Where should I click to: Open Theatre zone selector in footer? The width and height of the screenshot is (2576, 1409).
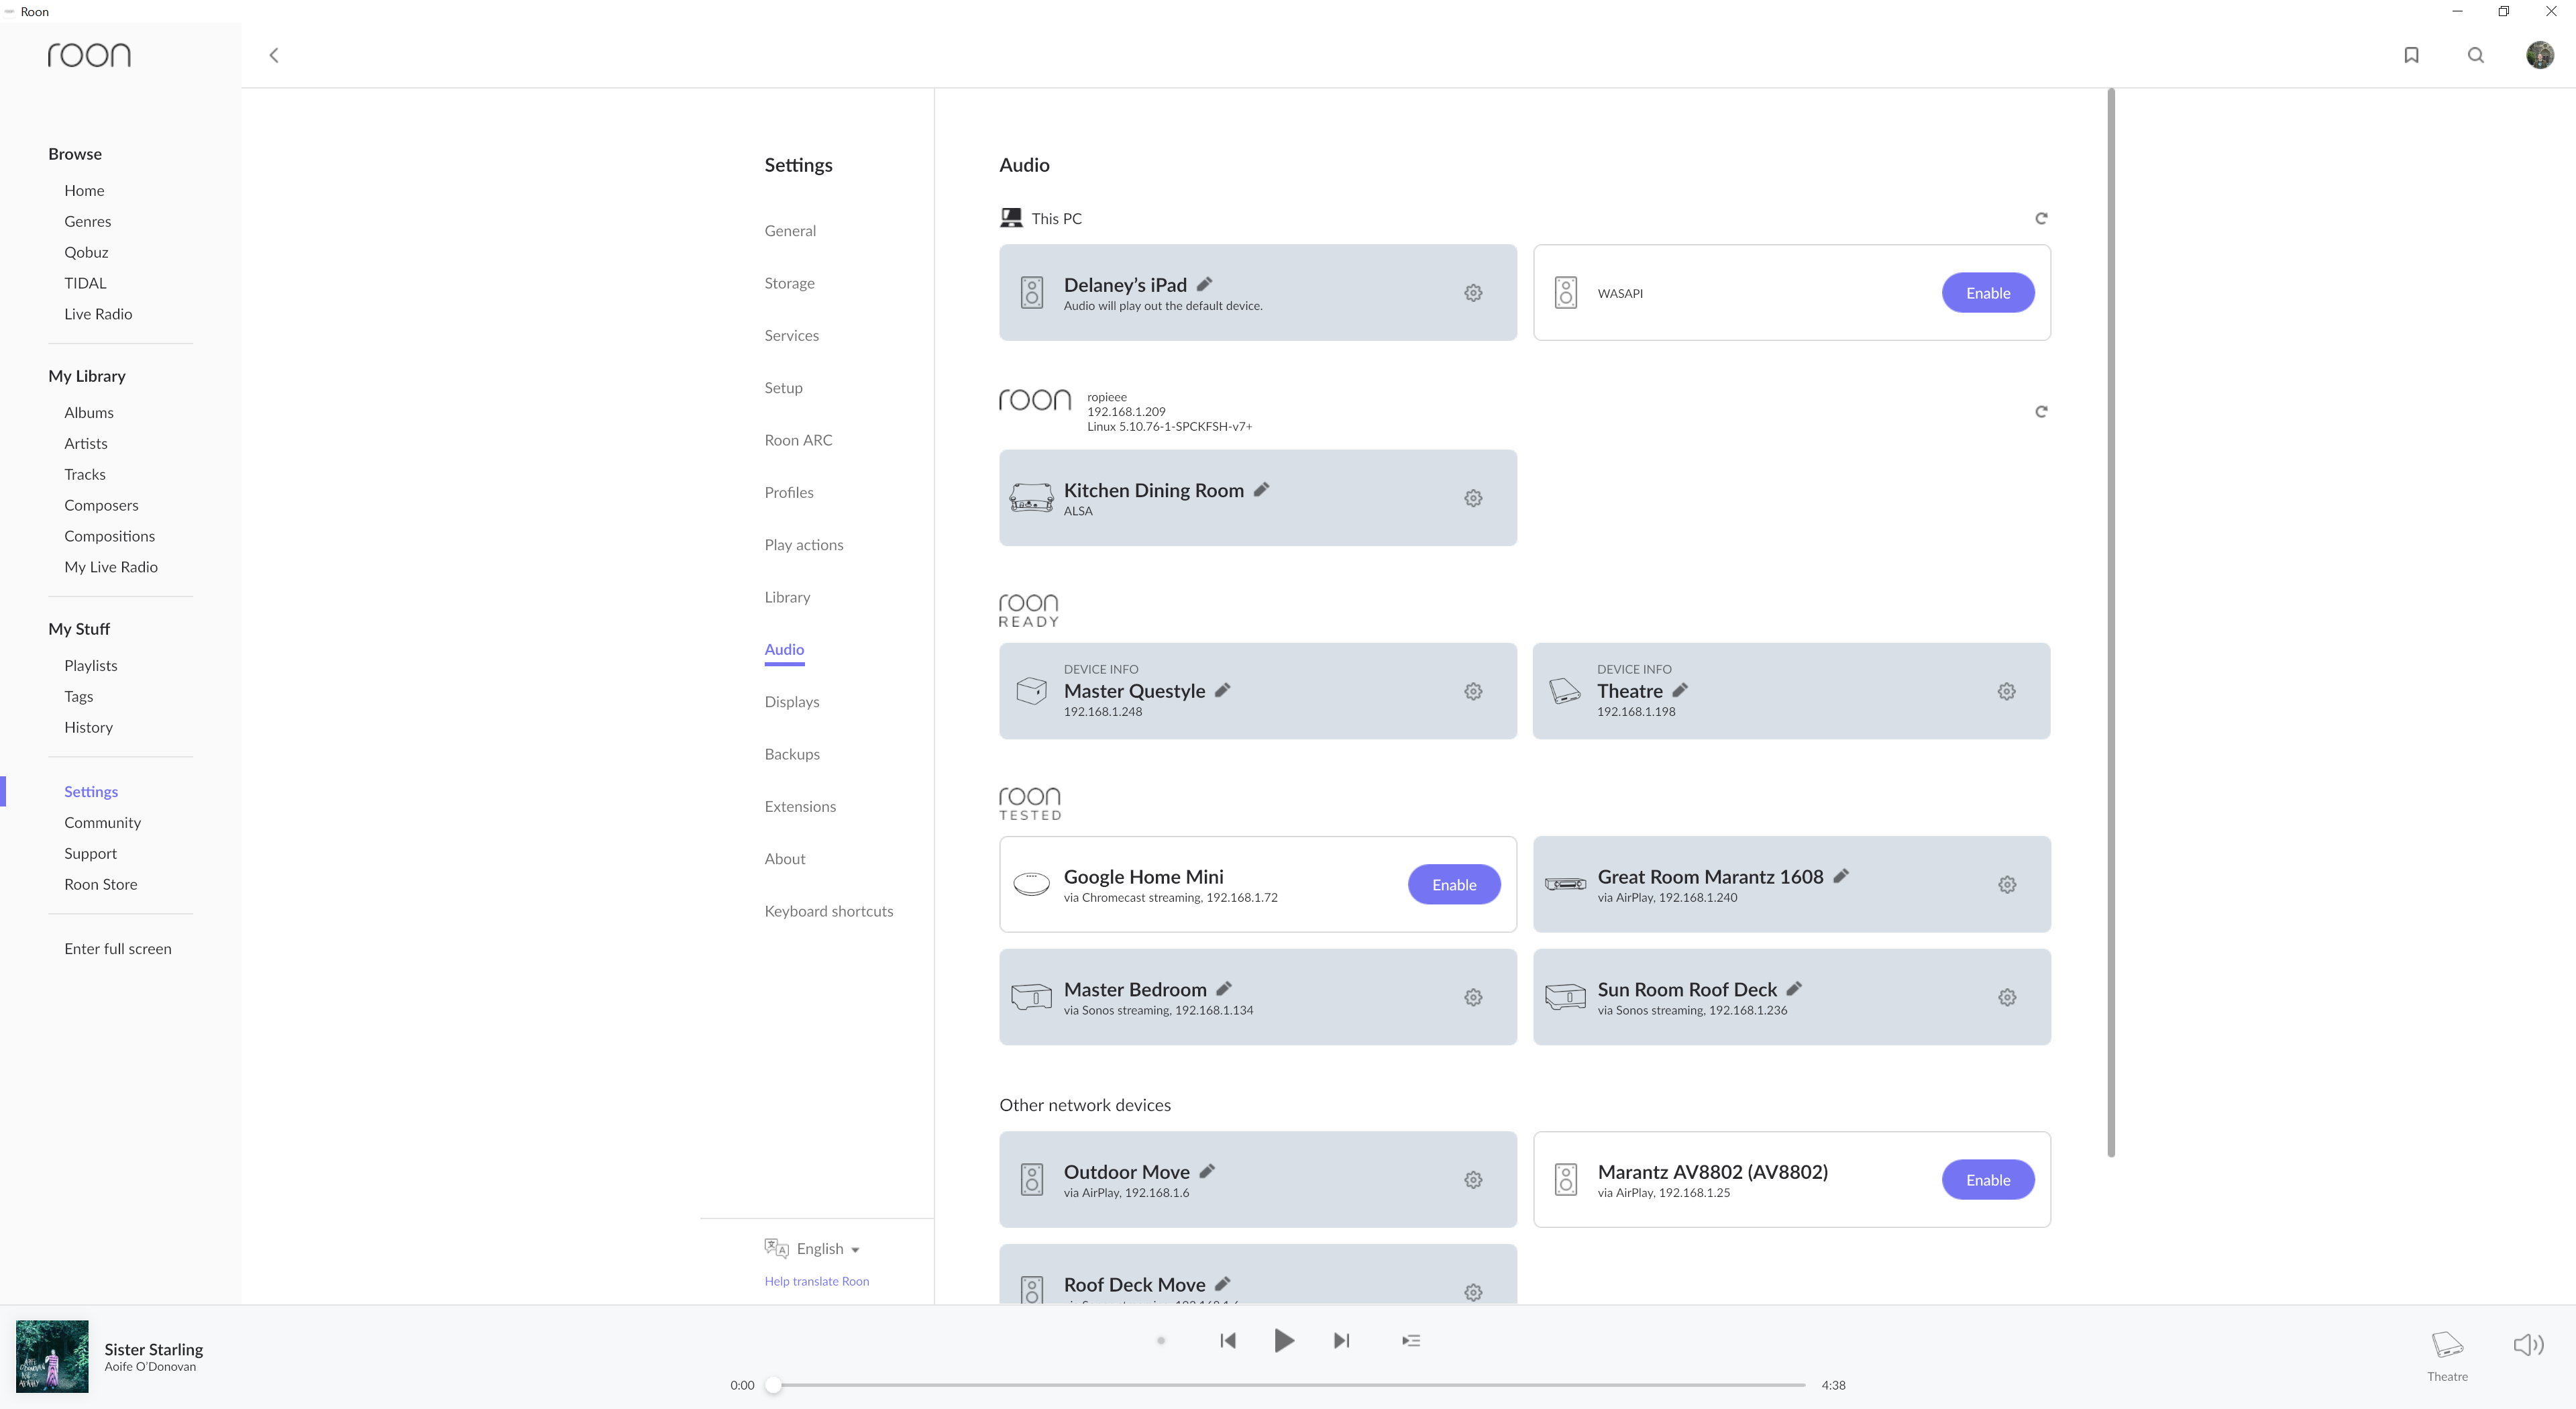pyautogui.click(x=2447, y=1354)
